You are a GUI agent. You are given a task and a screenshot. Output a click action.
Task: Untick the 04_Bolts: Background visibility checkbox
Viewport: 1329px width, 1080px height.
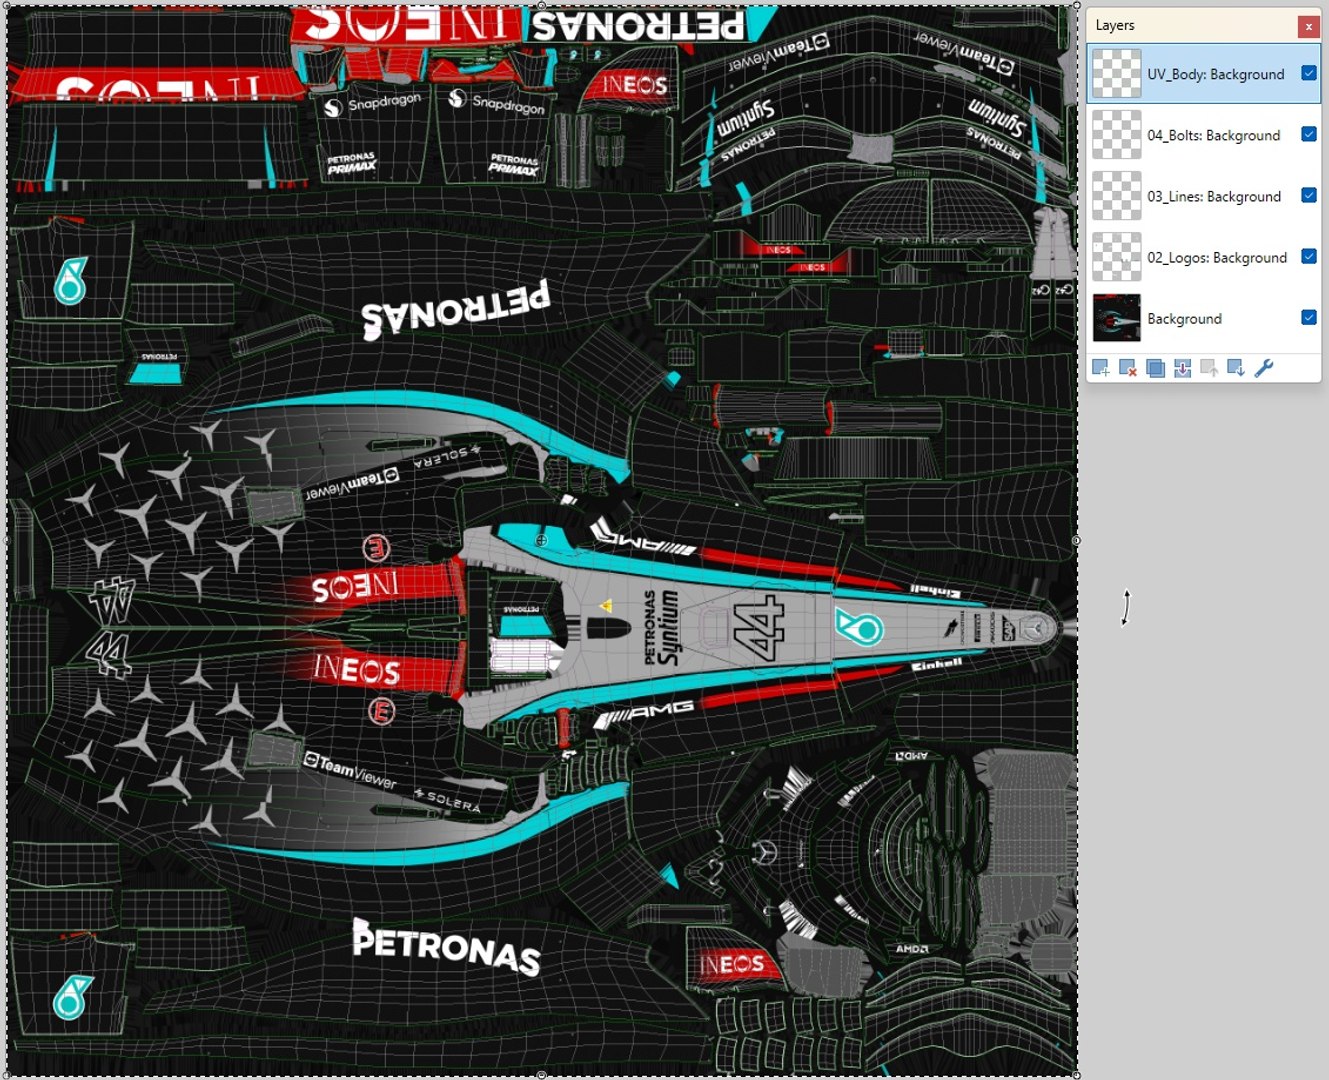pos(1309,134)
